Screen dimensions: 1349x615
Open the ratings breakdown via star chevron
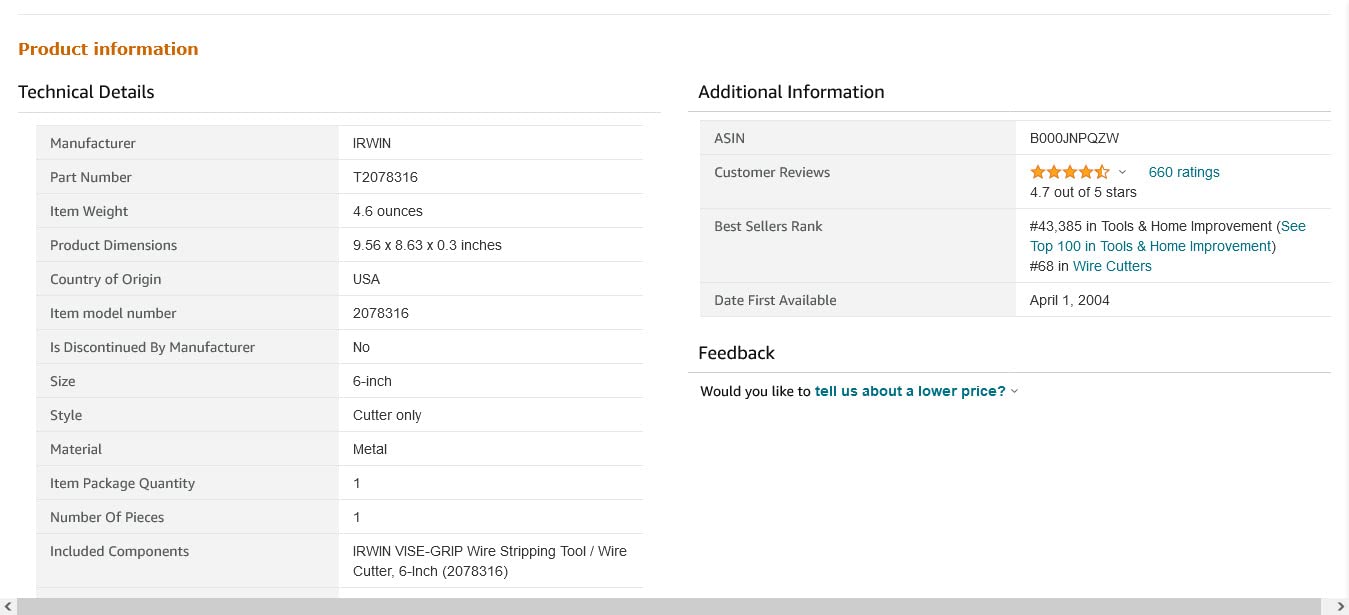coord(1122,172)
